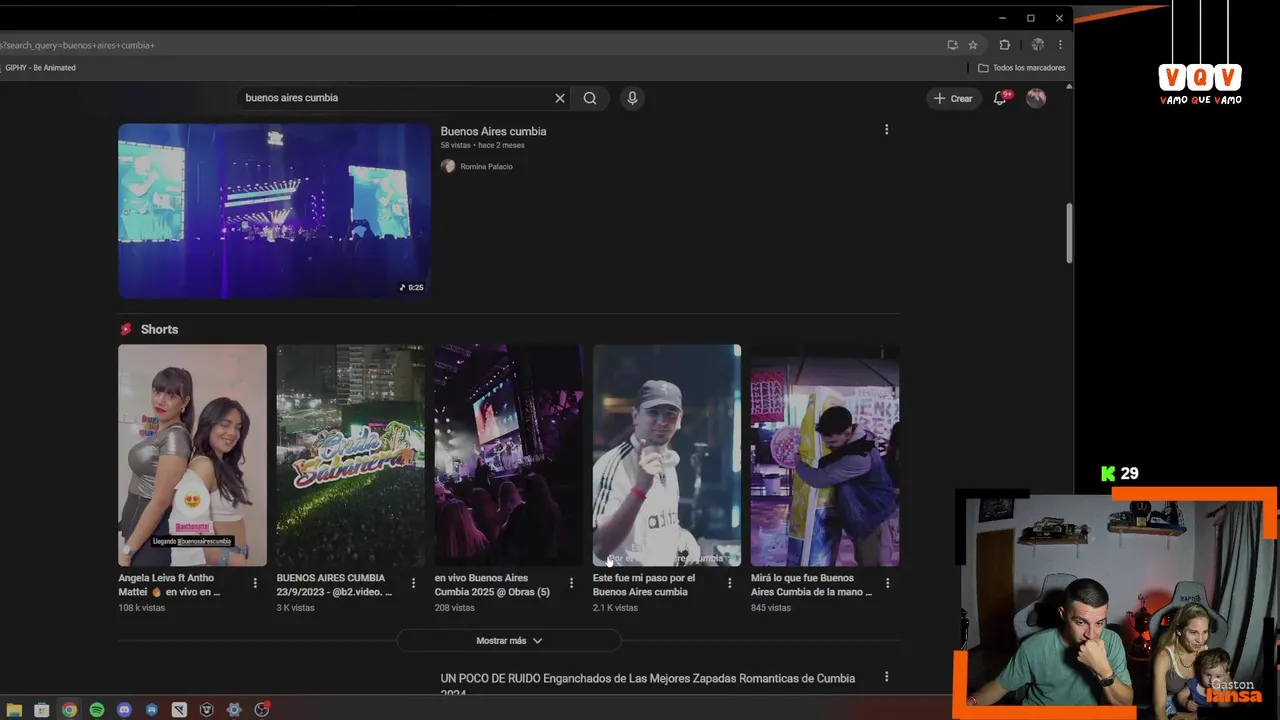Bookmark this page with the star icon

[973, 45]
